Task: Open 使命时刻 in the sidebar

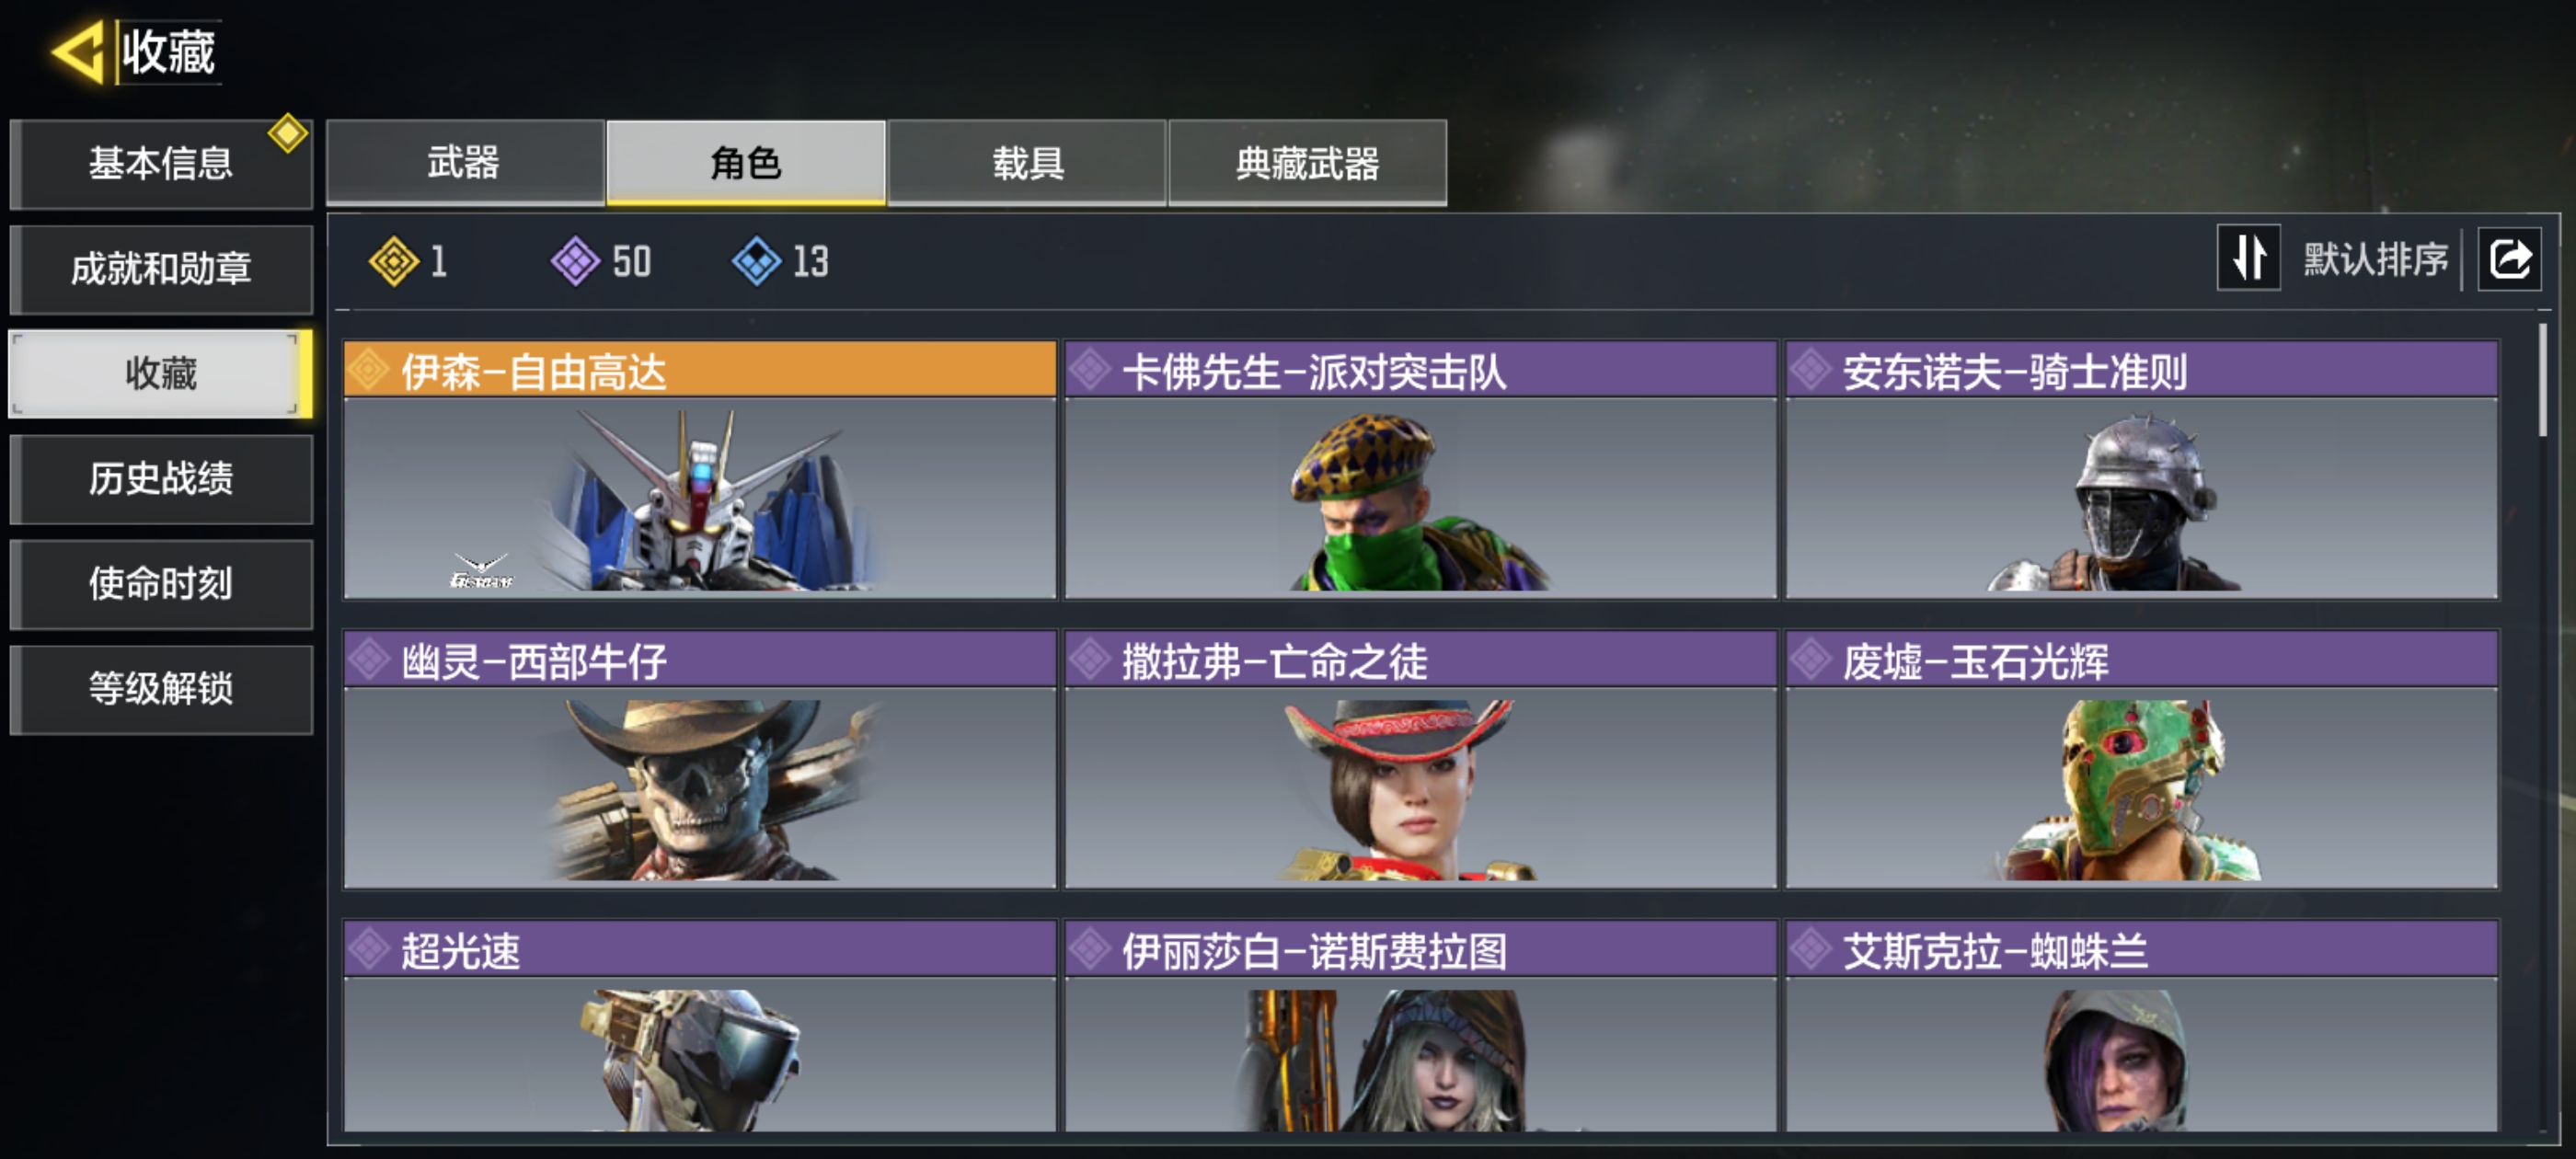Action: (x=161, y=584)
